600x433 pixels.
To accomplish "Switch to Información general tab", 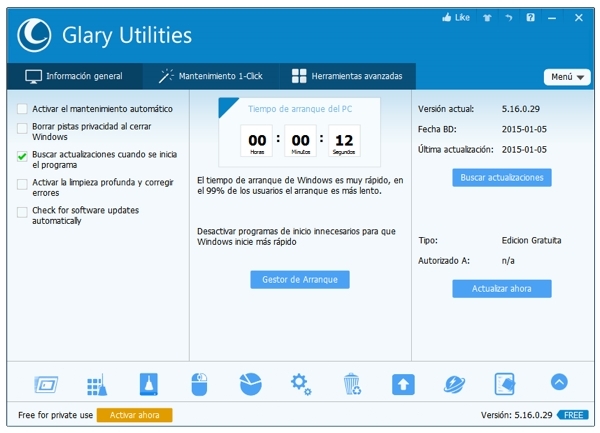I will pos(75,76).
